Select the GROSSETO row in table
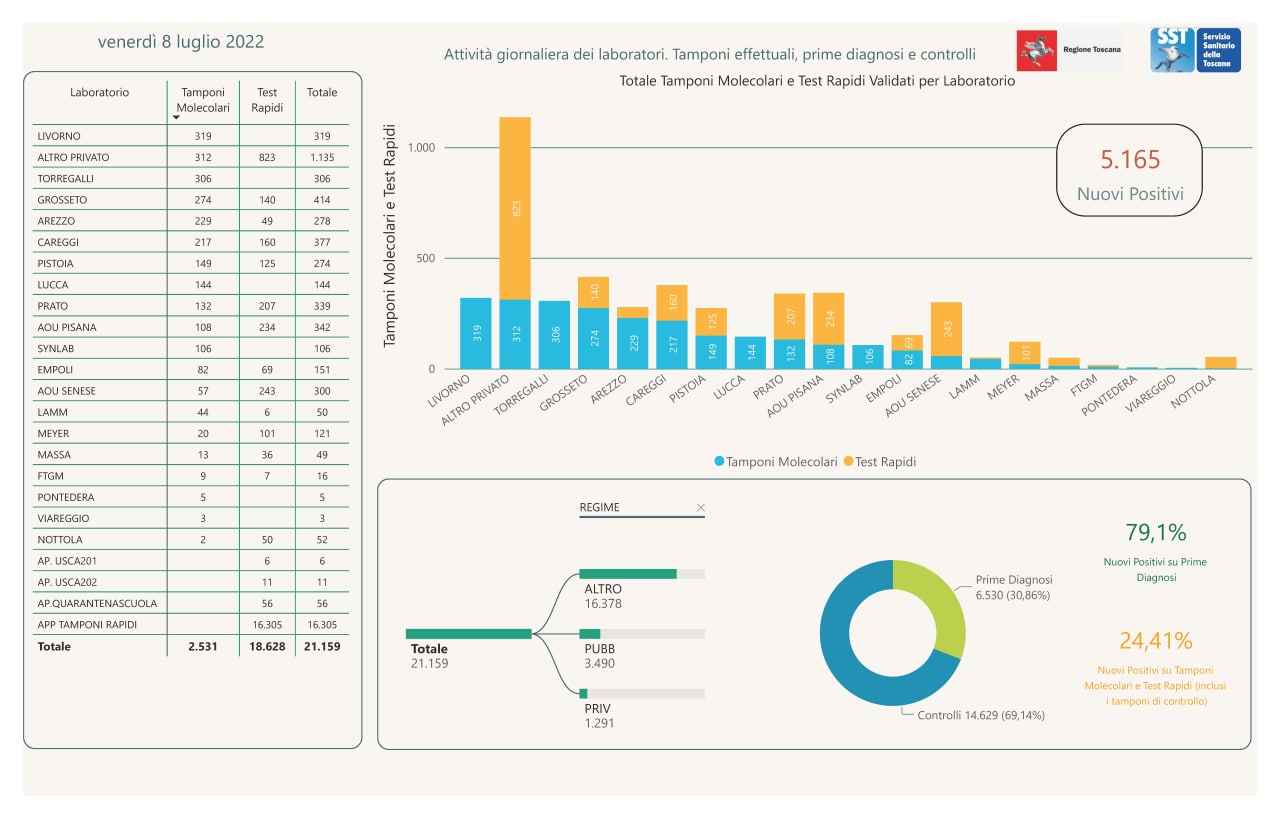This screenshot has height=818, width=1280. click(191, 200)
